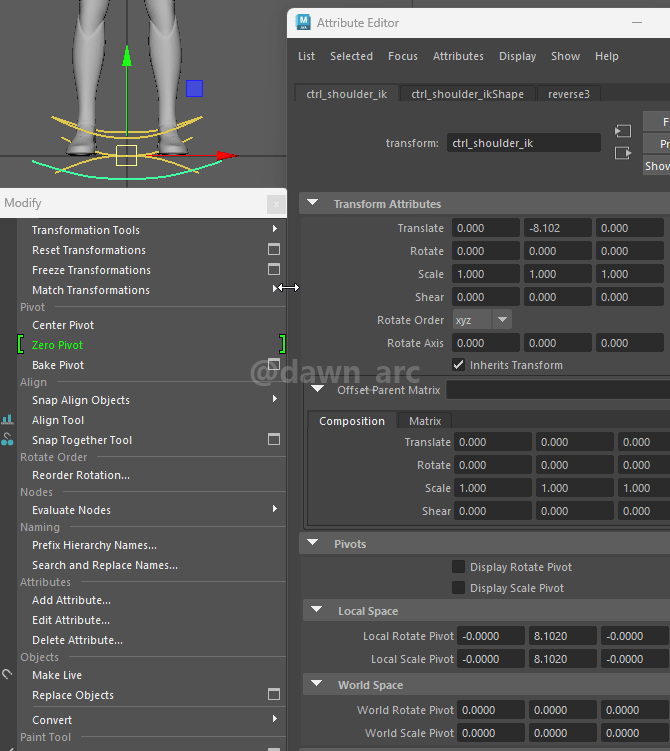Screen dimensions: 670x751
Task: Click the blue plane manipulator handle
Action: pyautogui.click(x=194, y=89)
